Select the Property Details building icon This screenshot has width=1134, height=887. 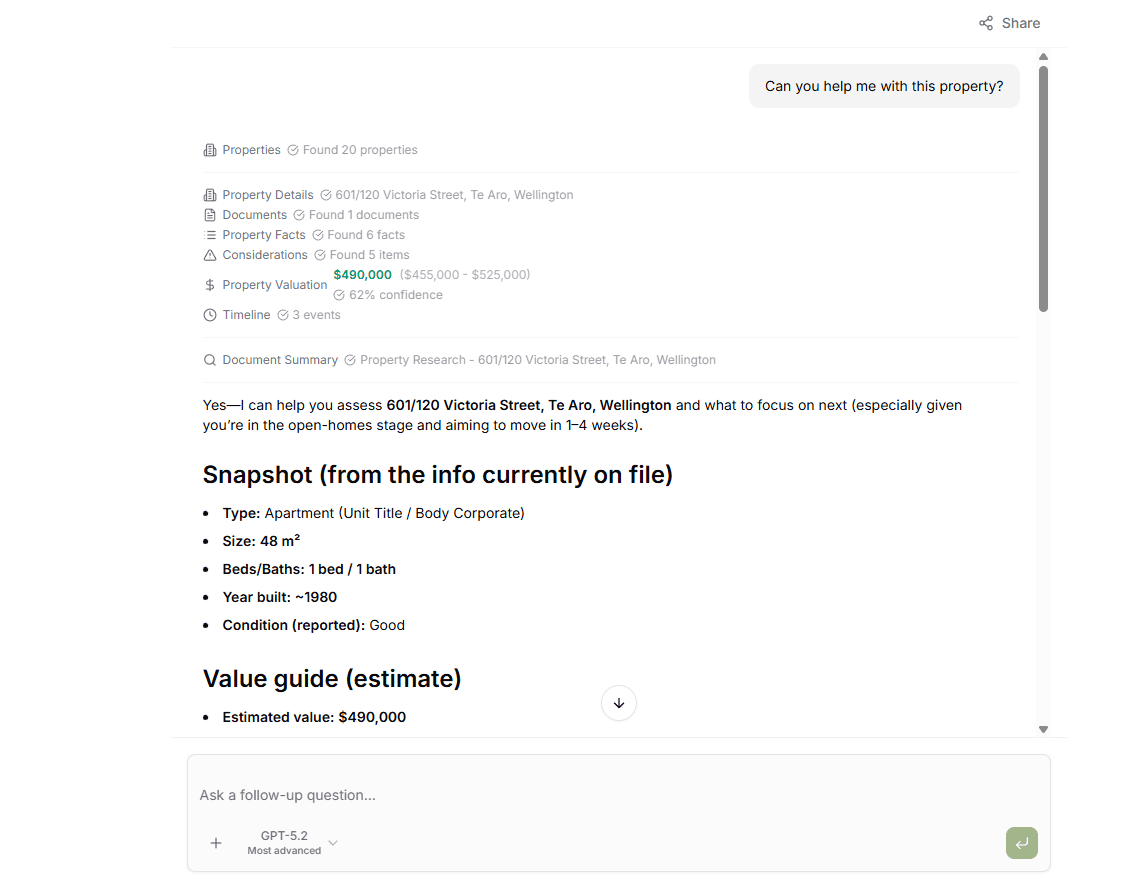click(209, 194)
